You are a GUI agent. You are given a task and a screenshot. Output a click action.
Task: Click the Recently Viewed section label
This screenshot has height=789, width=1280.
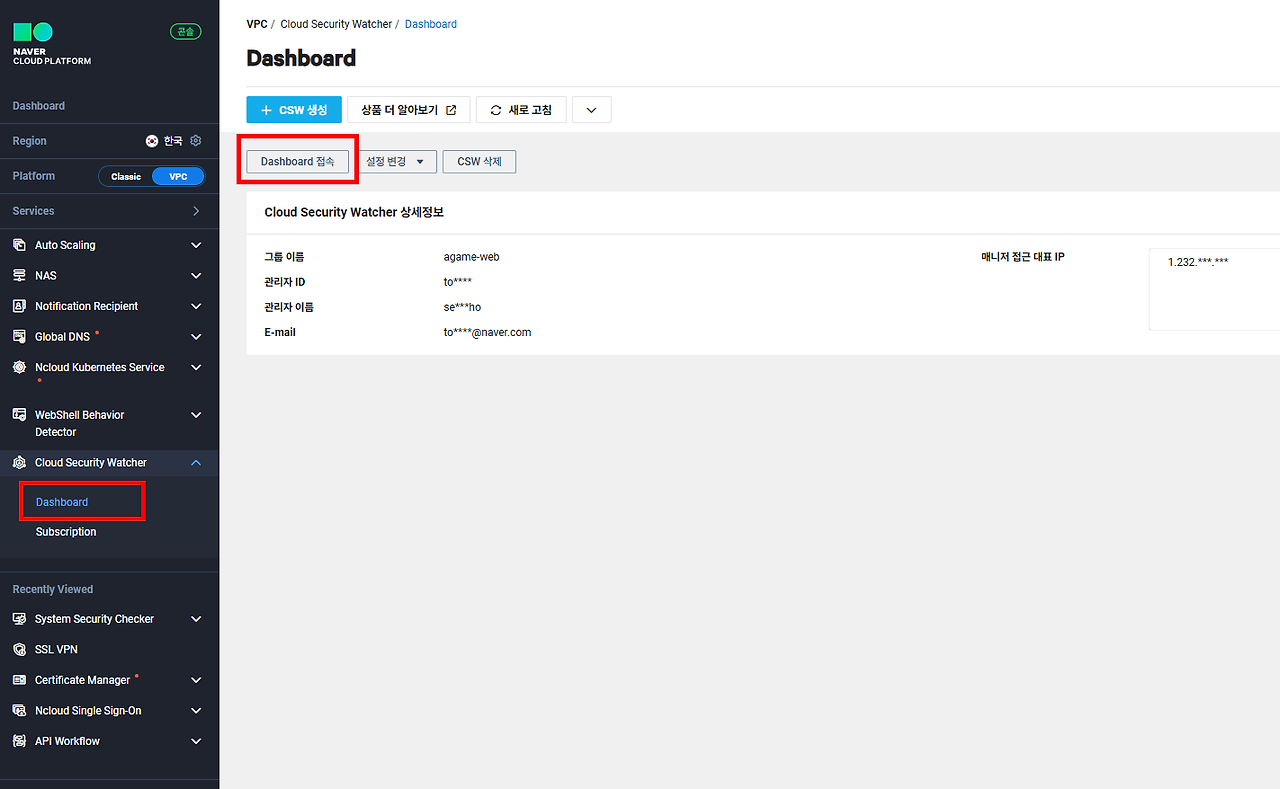tap(53, 589)
